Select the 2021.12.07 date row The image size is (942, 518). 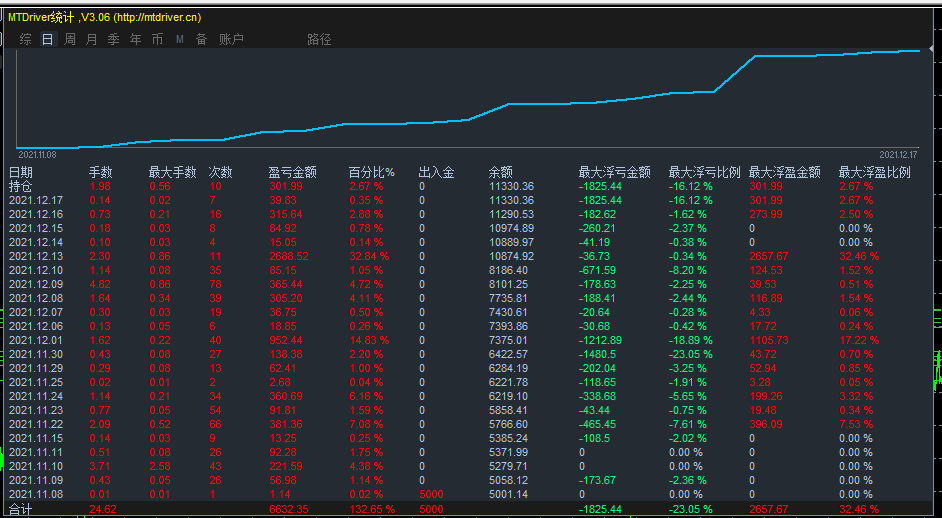pyautogui.click(x=36, y=312)
